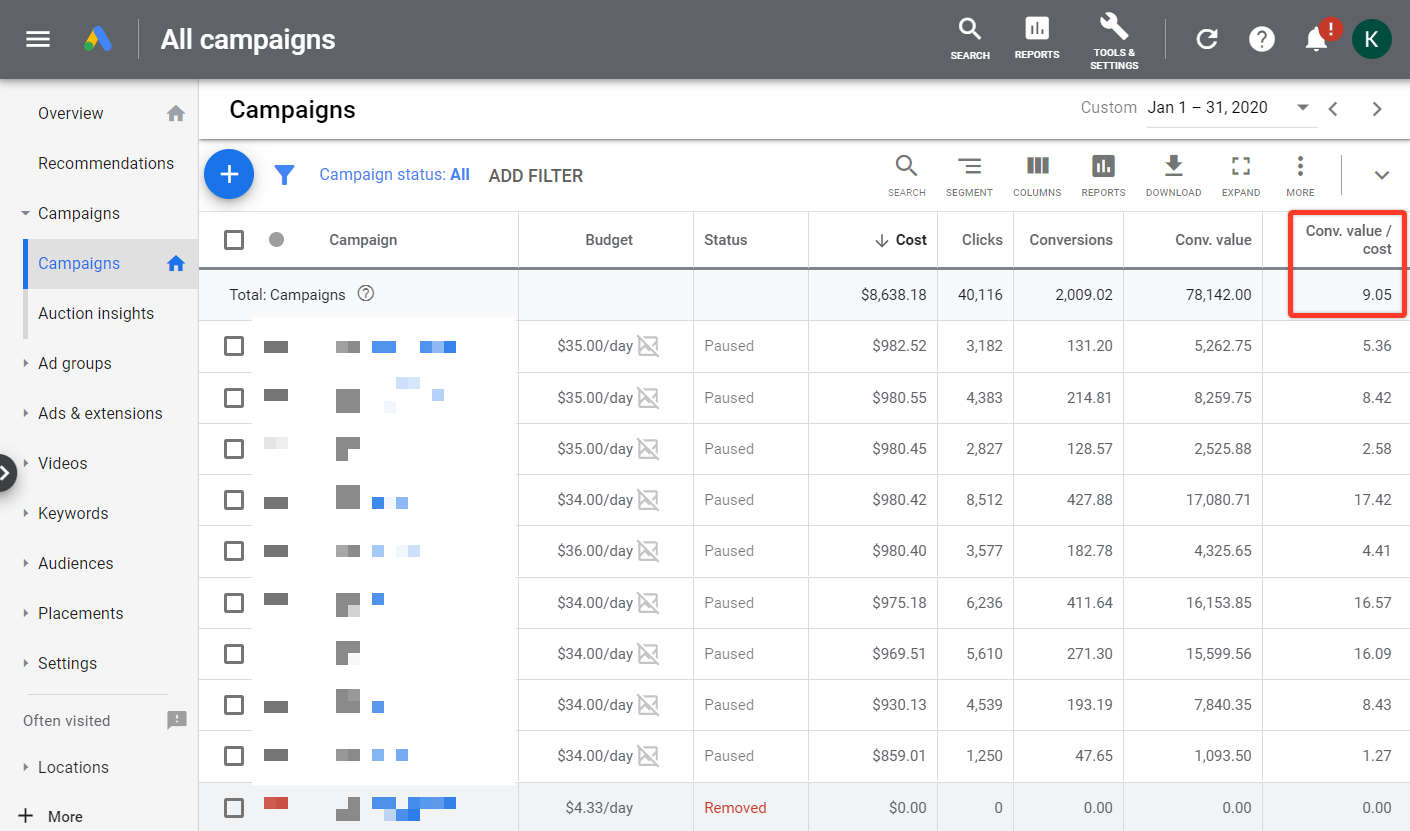Sort by Conv. value column header
Screen dimensions: 1410x831
point(1212,240)
